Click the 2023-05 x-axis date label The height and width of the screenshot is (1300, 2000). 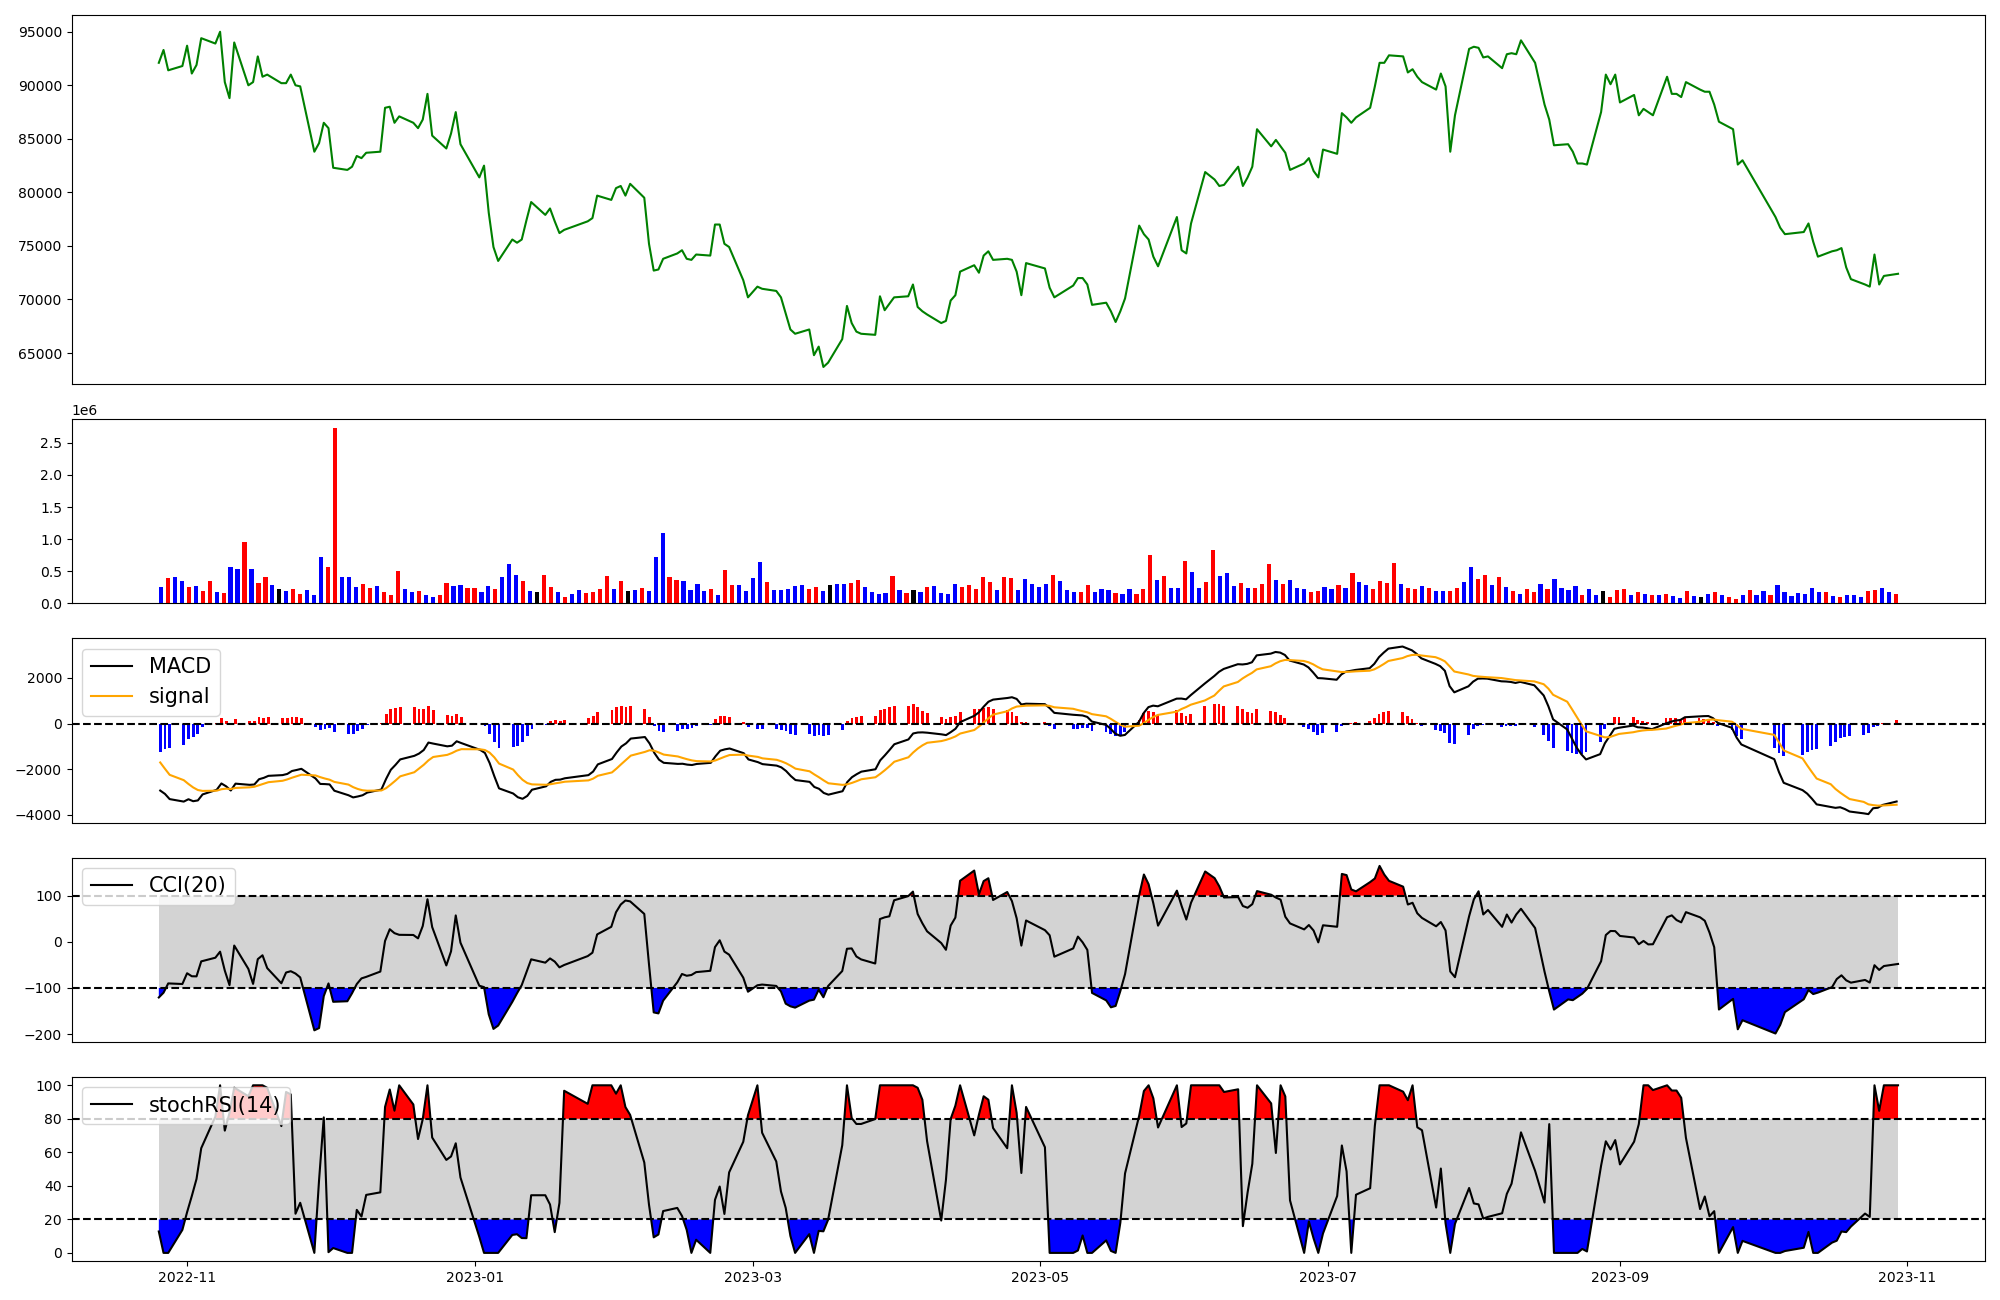[x=1040, y=1277]
